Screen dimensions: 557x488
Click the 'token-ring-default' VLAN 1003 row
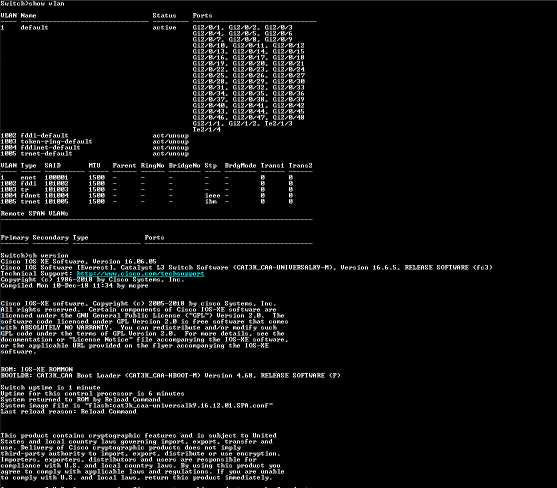(94, 141)
